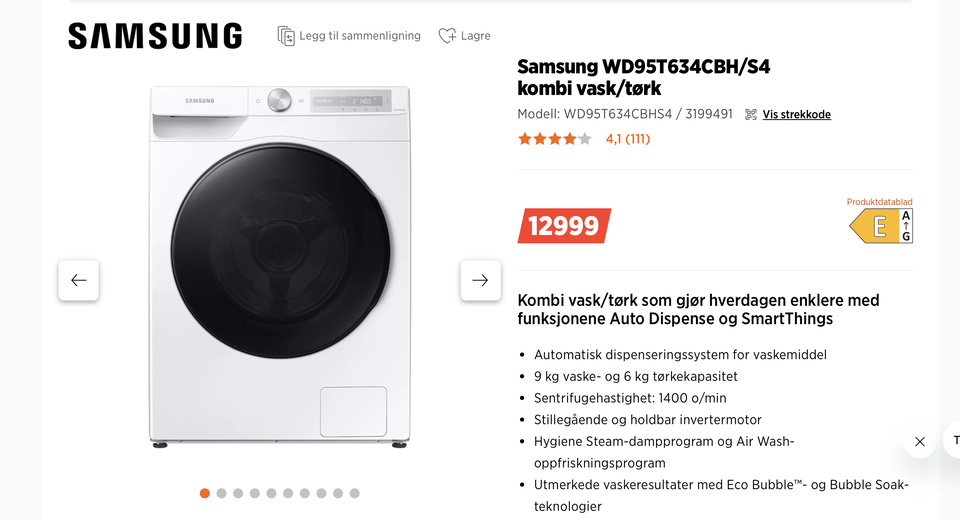The height and width of the screenshot is (520, 960).
Task: Select the first orange carousel dot
Action: click(x=204, y=493)
